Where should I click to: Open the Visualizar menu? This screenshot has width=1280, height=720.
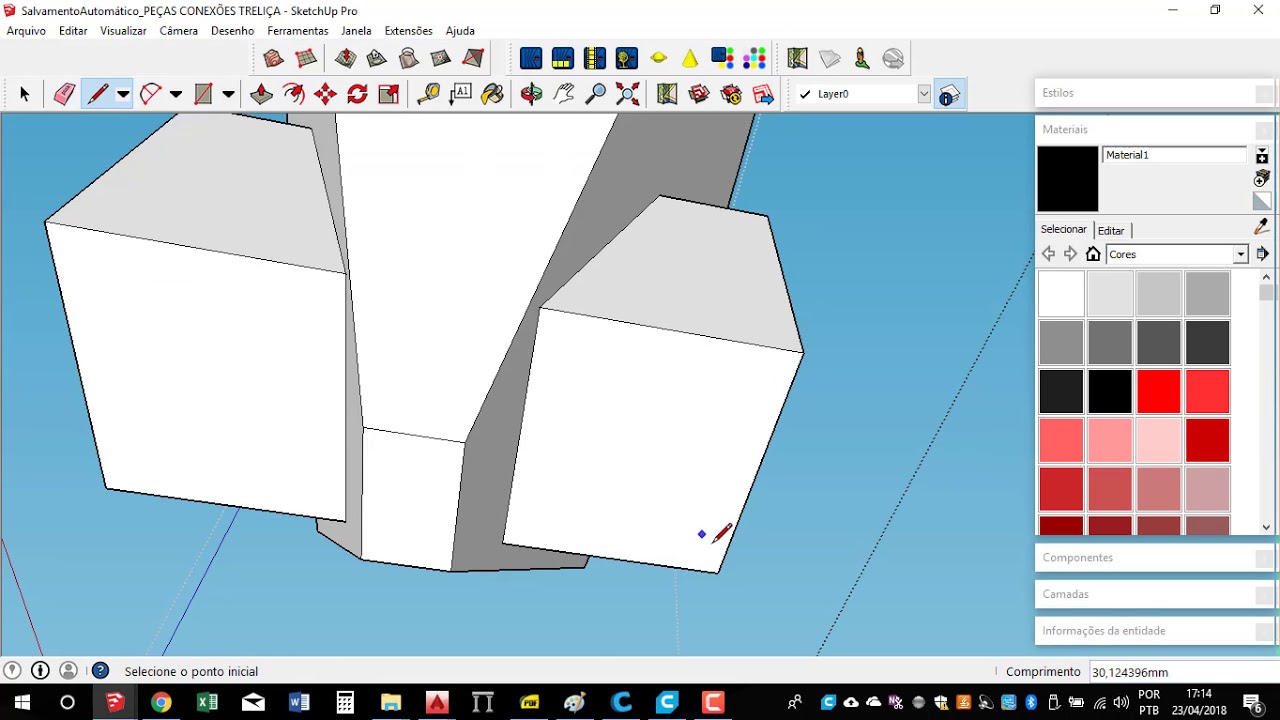123,31
